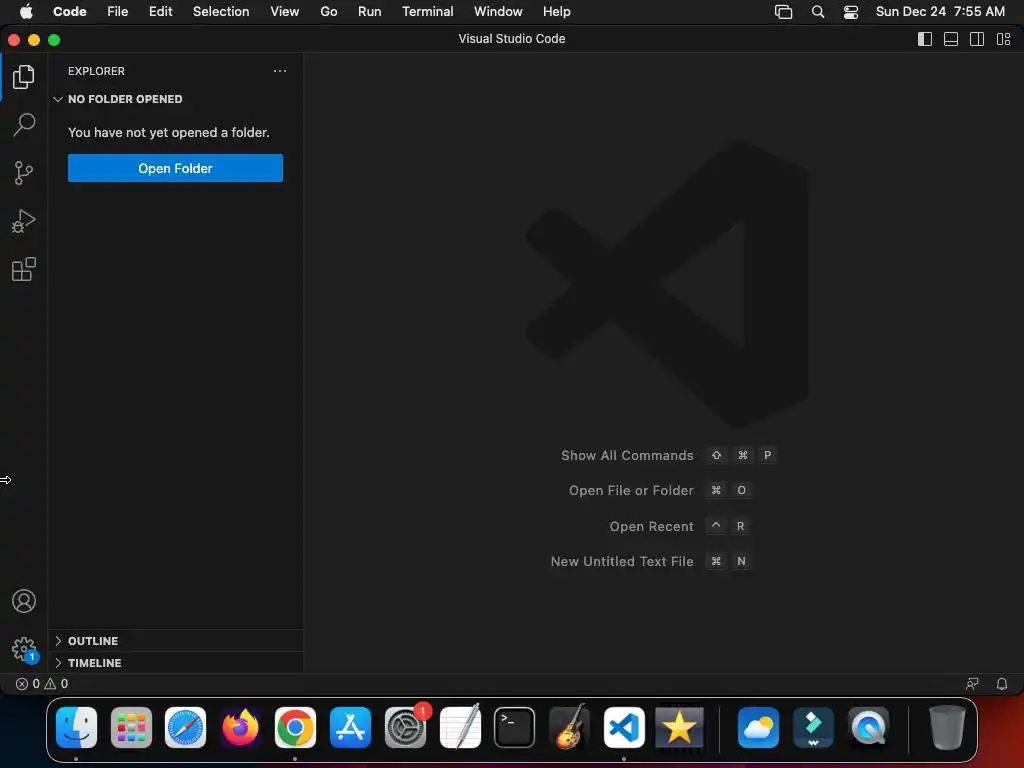Open the Source Control view
1024x768 pixels.
24,173
